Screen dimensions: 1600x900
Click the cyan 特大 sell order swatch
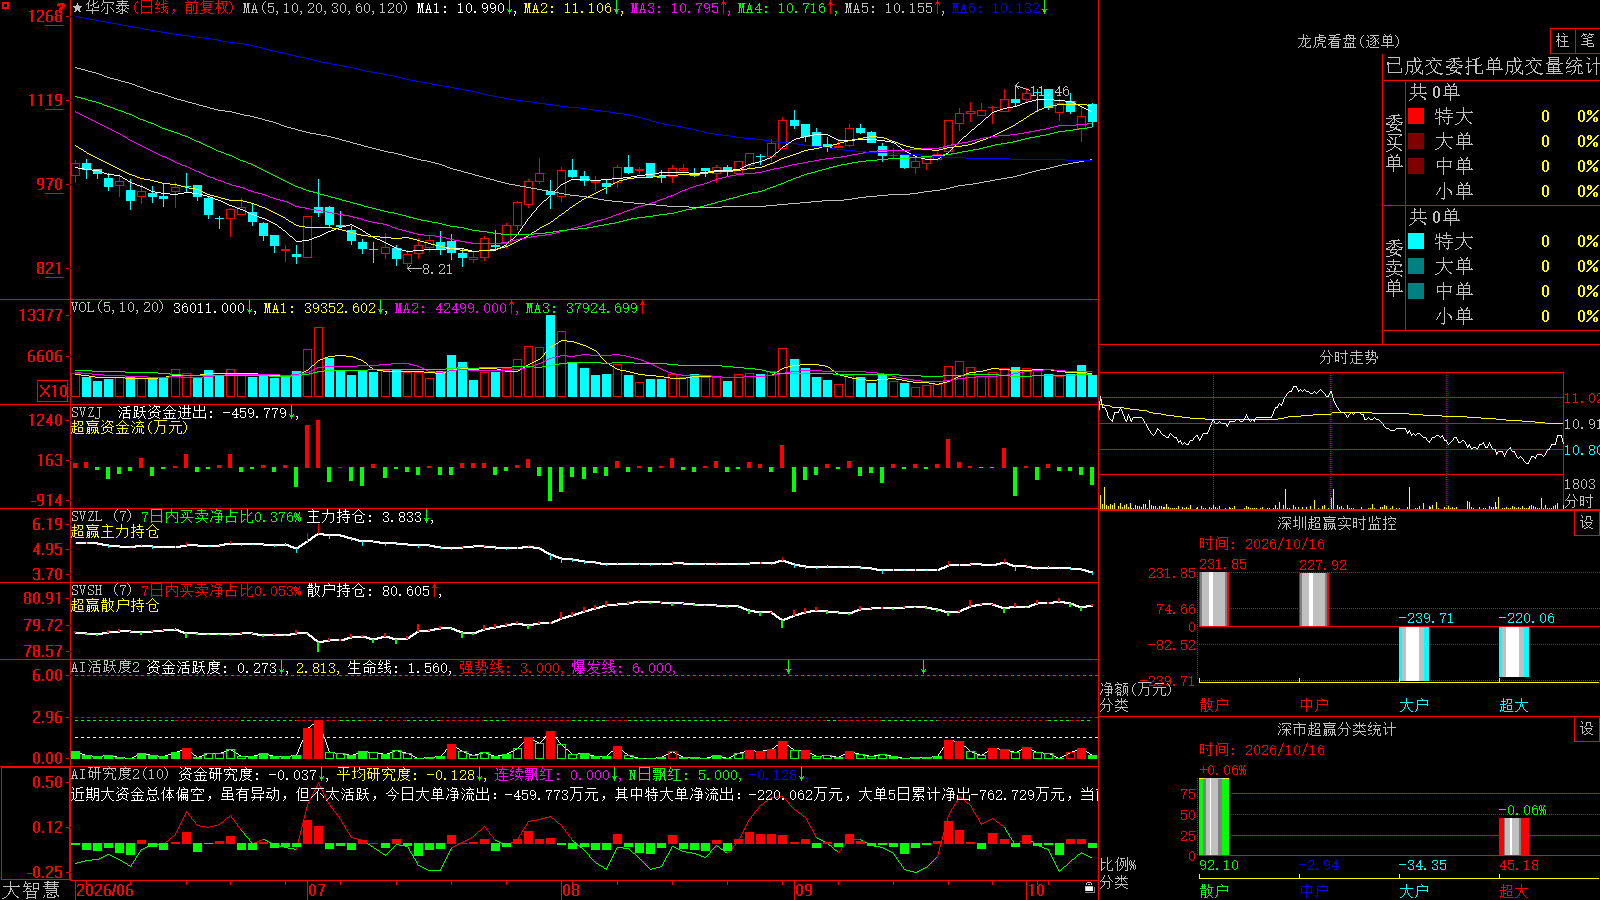(x=1416, y=241)
